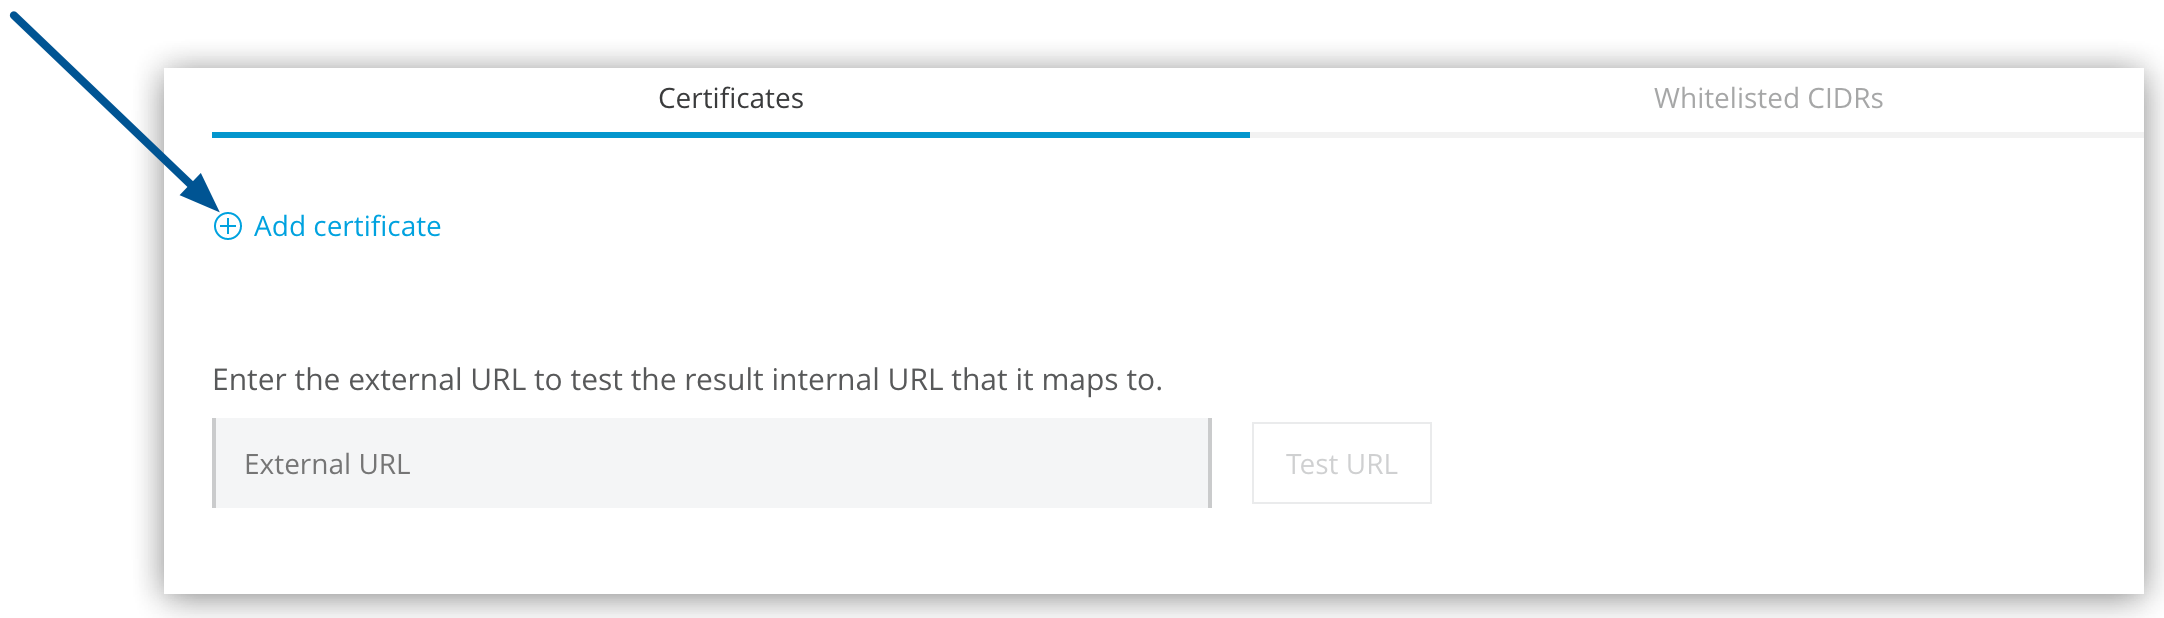Select the External URL input for editing

click(710, 463)
